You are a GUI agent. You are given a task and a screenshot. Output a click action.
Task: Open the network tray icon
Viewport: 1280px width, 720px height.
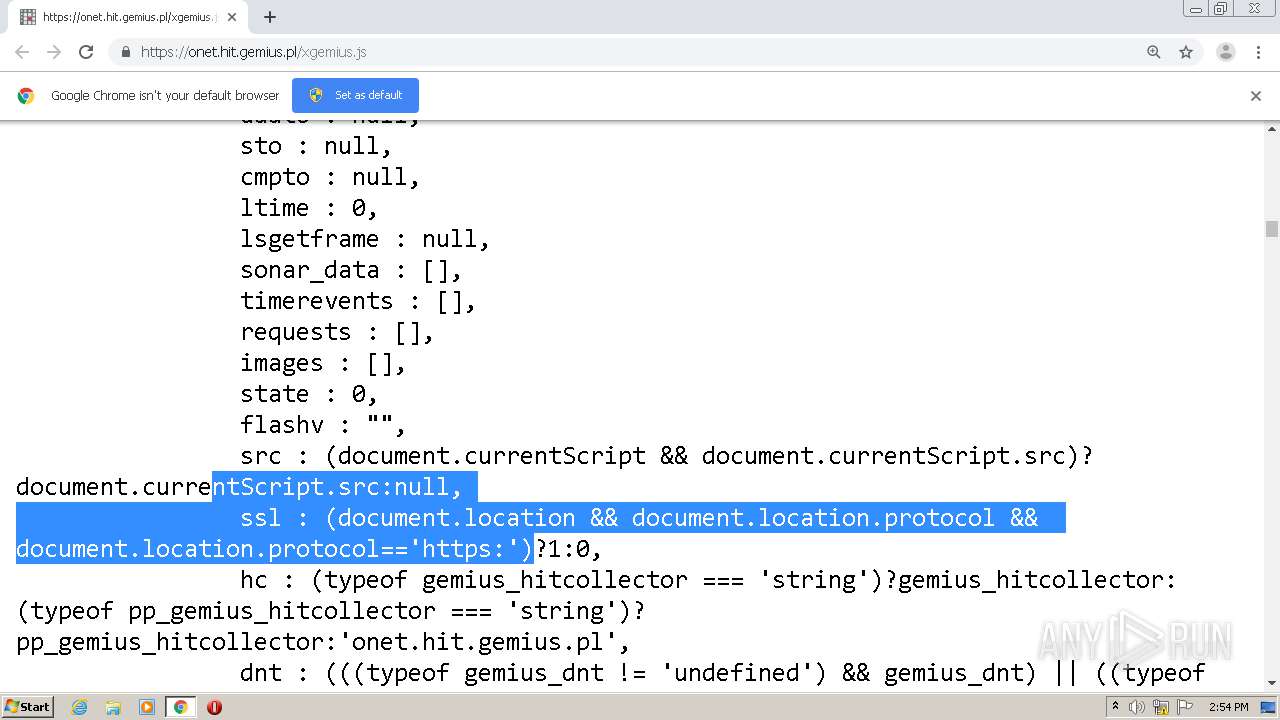point(1161,707)
